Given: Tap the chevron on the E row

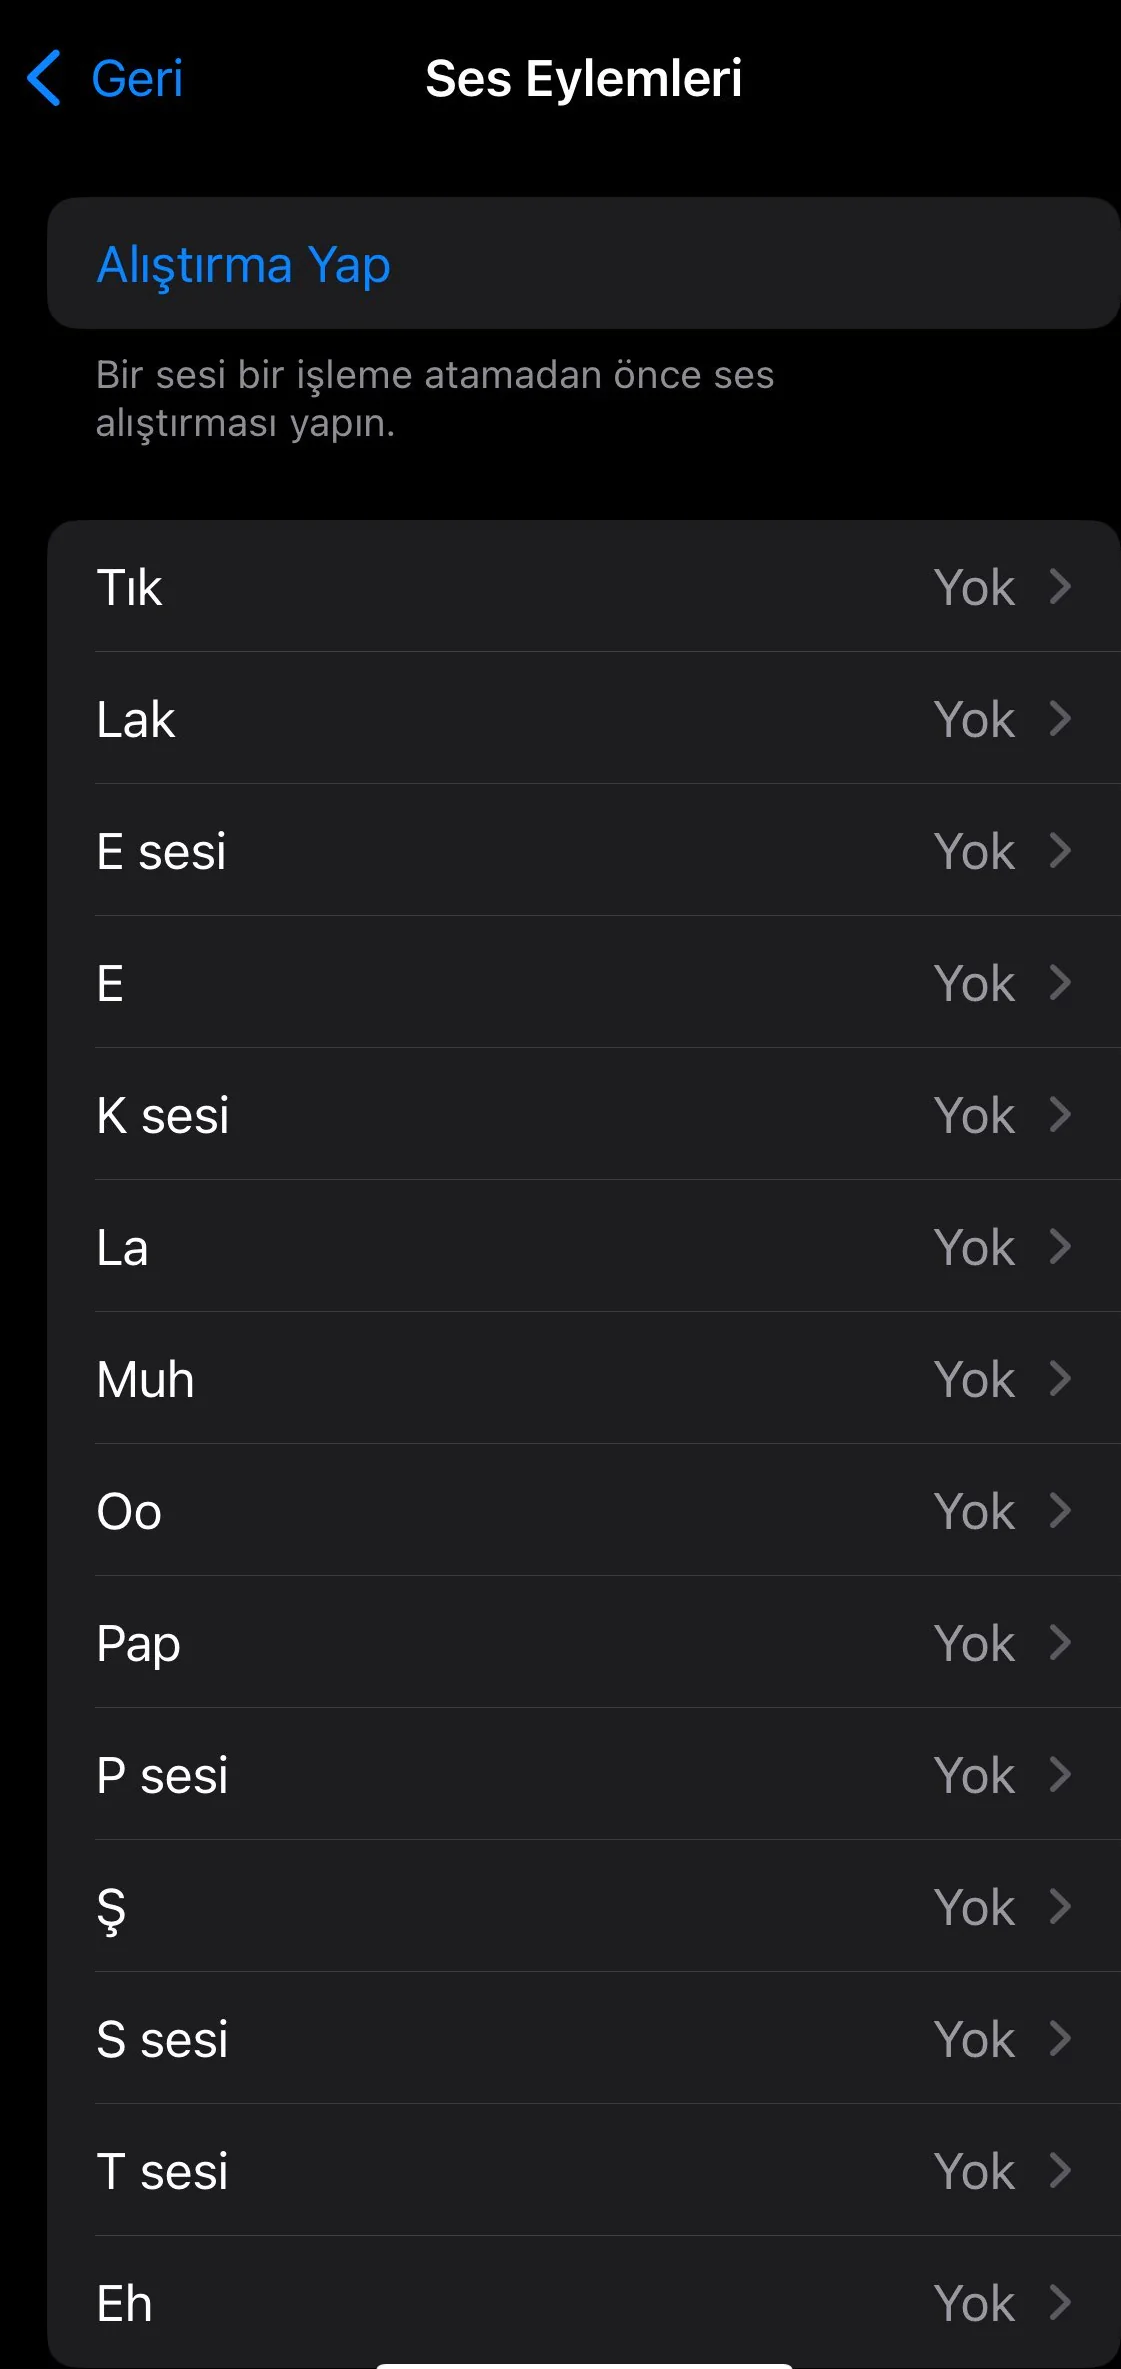Looking at the screenshot, I should (x=1060, y=983).
